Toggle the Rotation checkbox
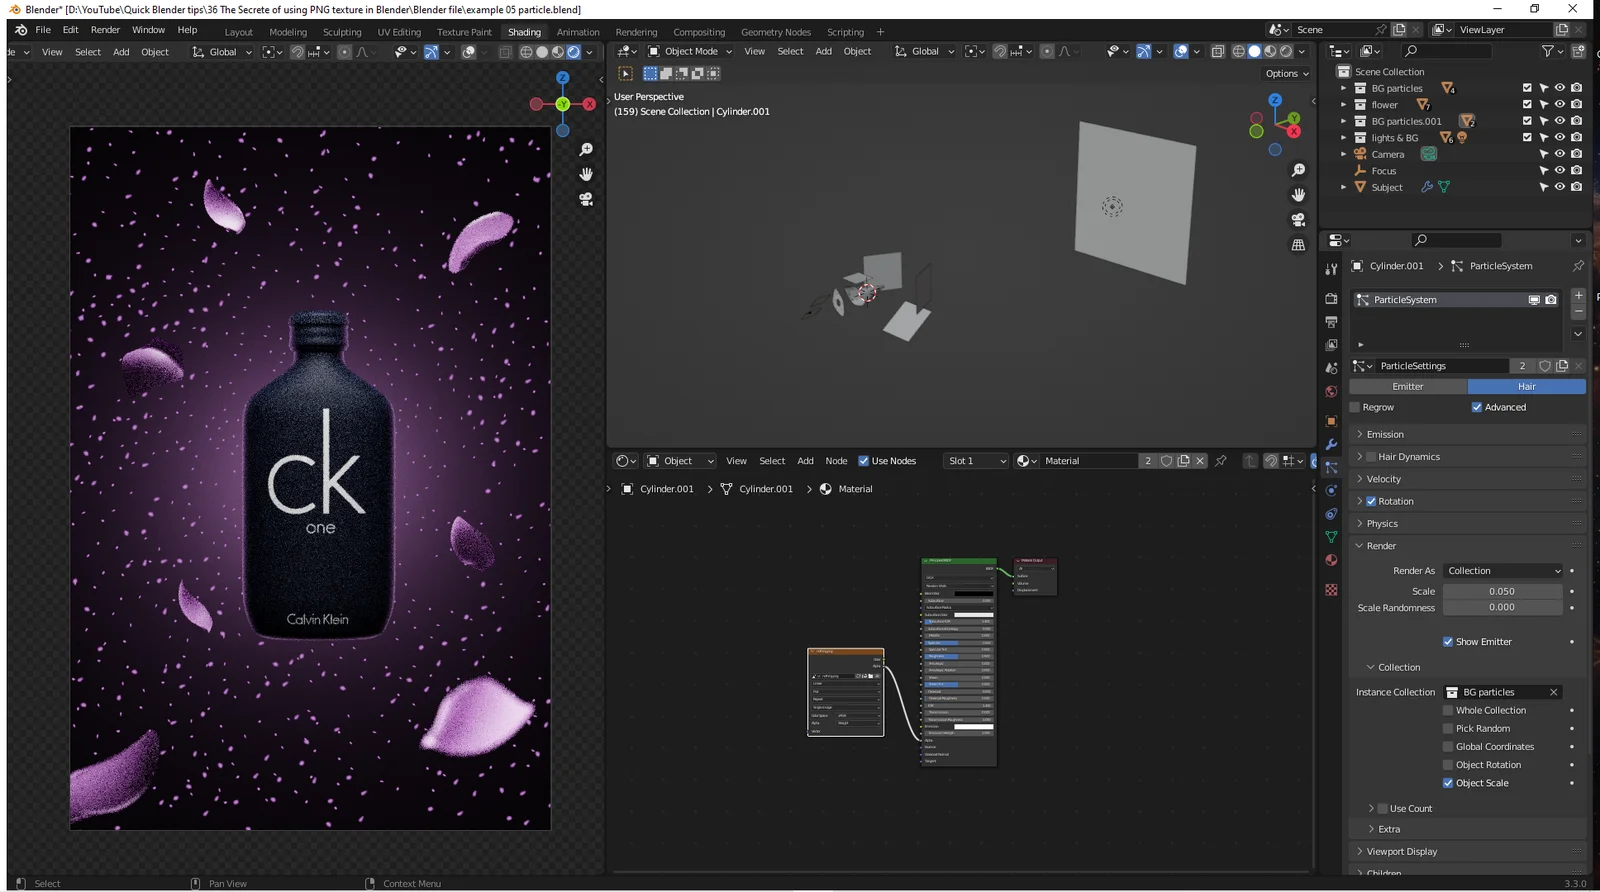 [x=1371, y=501]
